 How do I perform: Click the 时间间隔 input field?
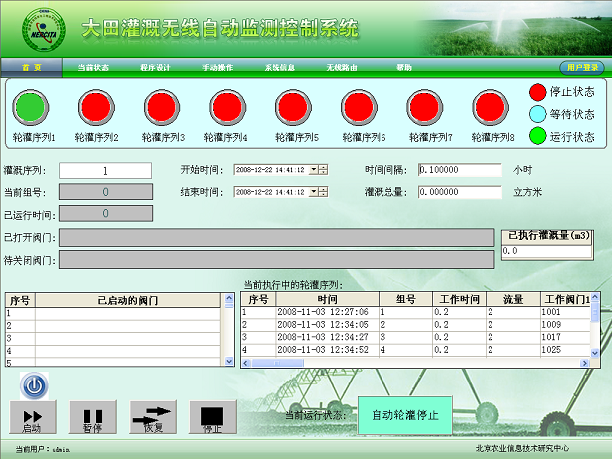coord(459,170)
